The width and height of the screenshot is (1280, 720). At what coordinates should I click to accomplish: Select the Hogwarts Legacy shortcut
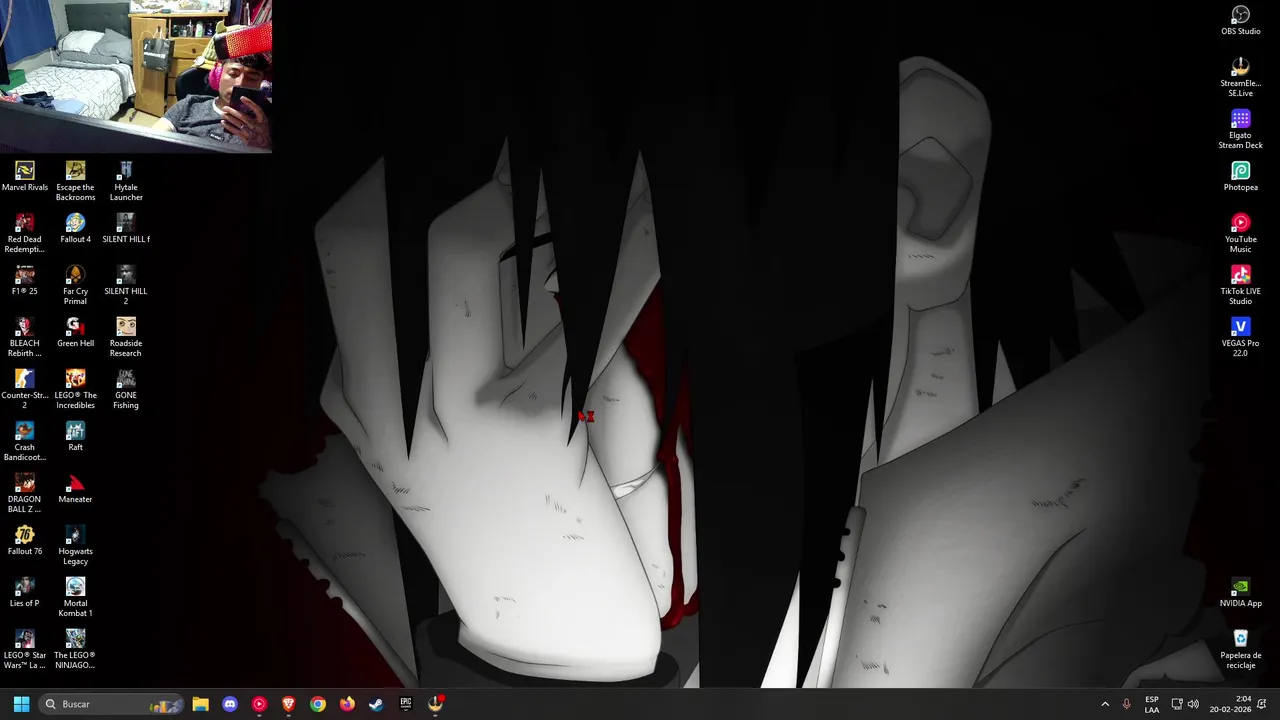[x=75, y=546]
